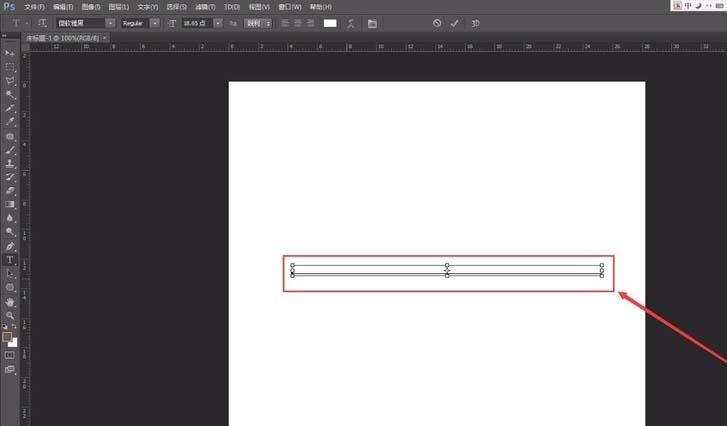Open the 文件(F) menu
The image size is (727, 426).
34,6
